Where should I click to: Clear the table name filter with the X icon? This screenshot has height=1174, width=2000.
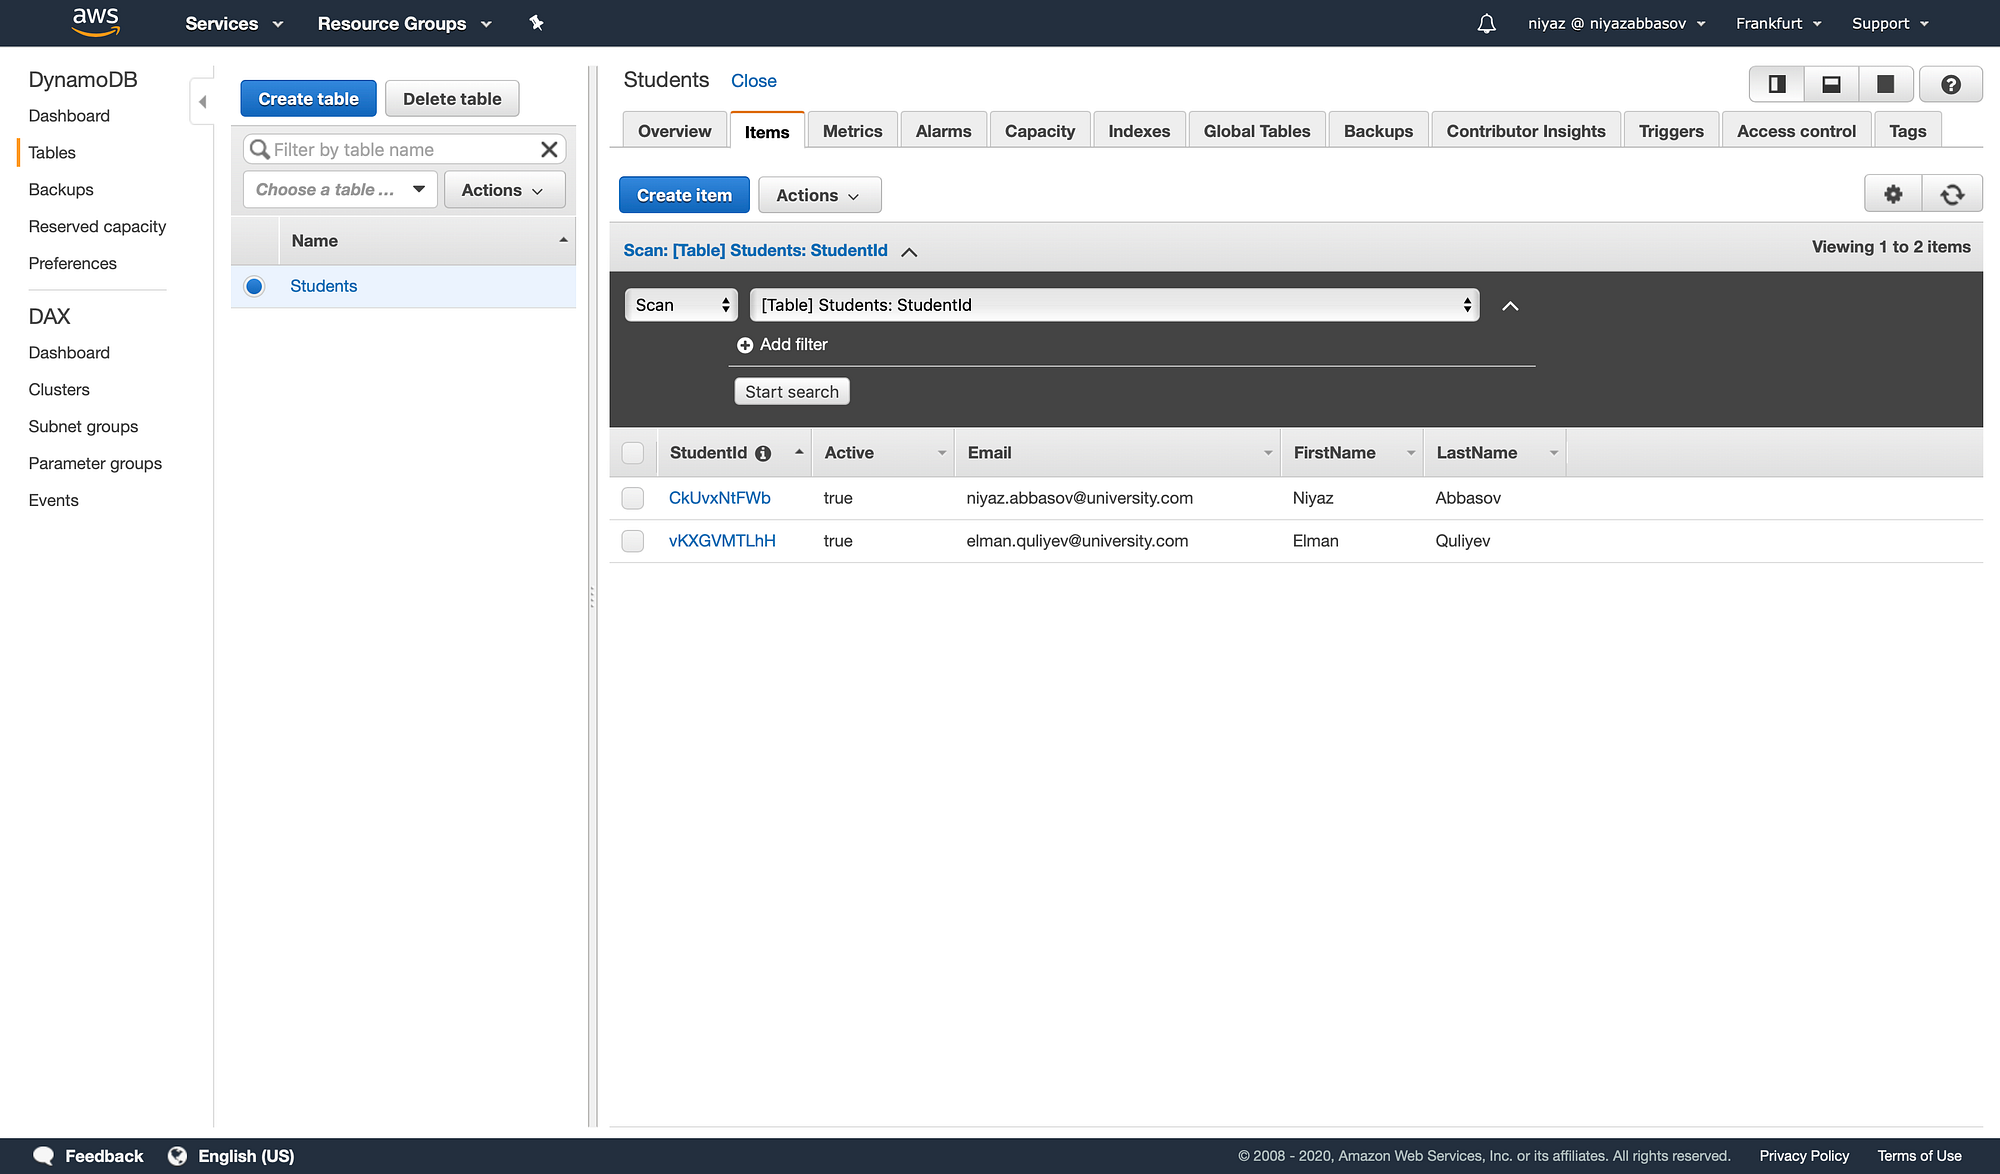pyautogui.click(x=549, y=149)
